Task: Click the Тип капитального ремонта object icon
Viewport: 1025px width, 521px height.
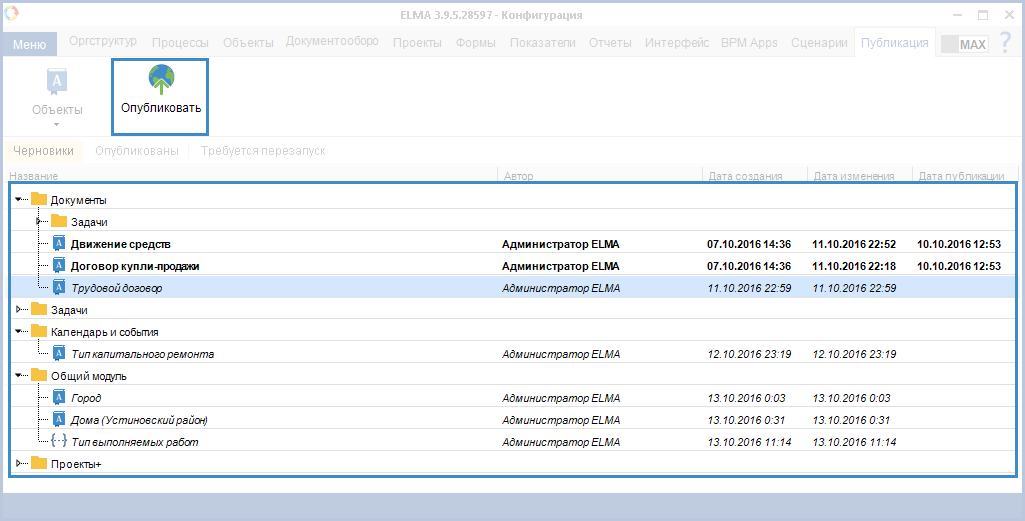Action: [59, 353]
